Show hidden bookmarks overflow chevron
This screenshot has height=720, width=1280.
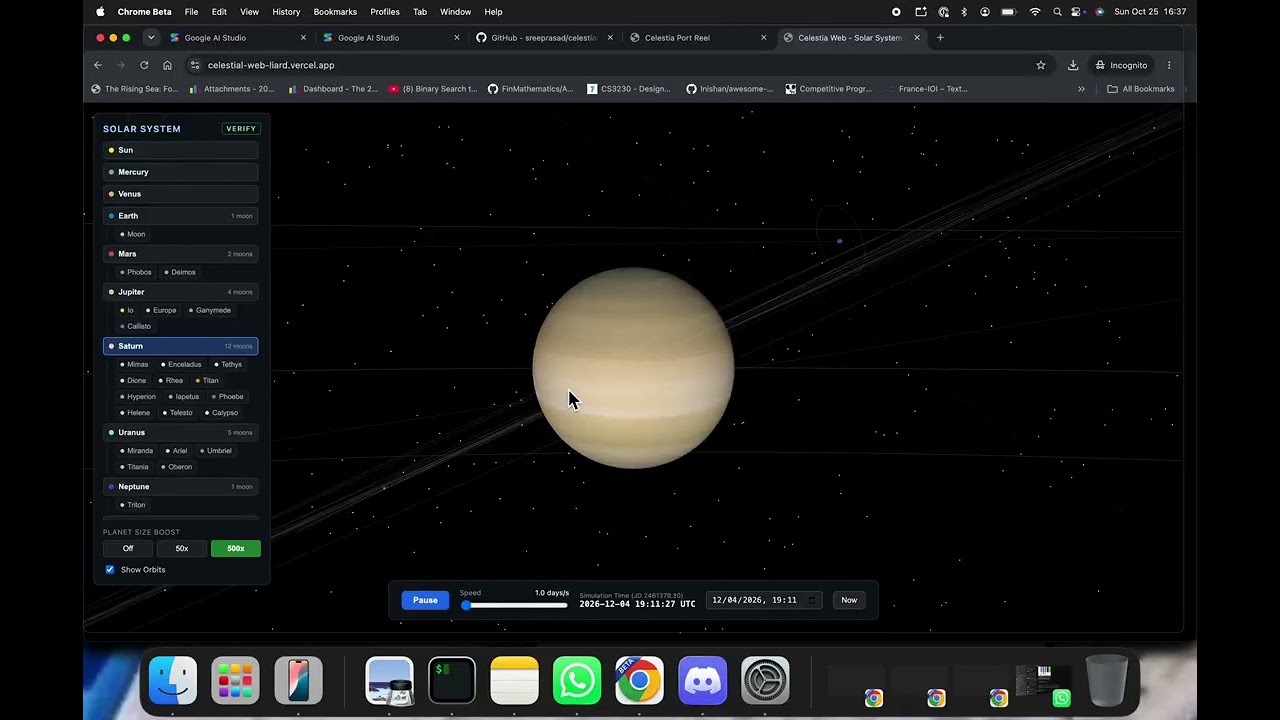(x=1081, y=89)
